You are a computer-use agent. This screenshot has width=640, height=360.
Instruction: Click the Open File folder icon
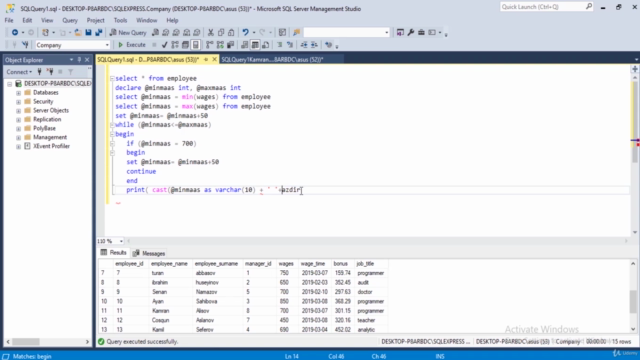[x=78, y=32]
